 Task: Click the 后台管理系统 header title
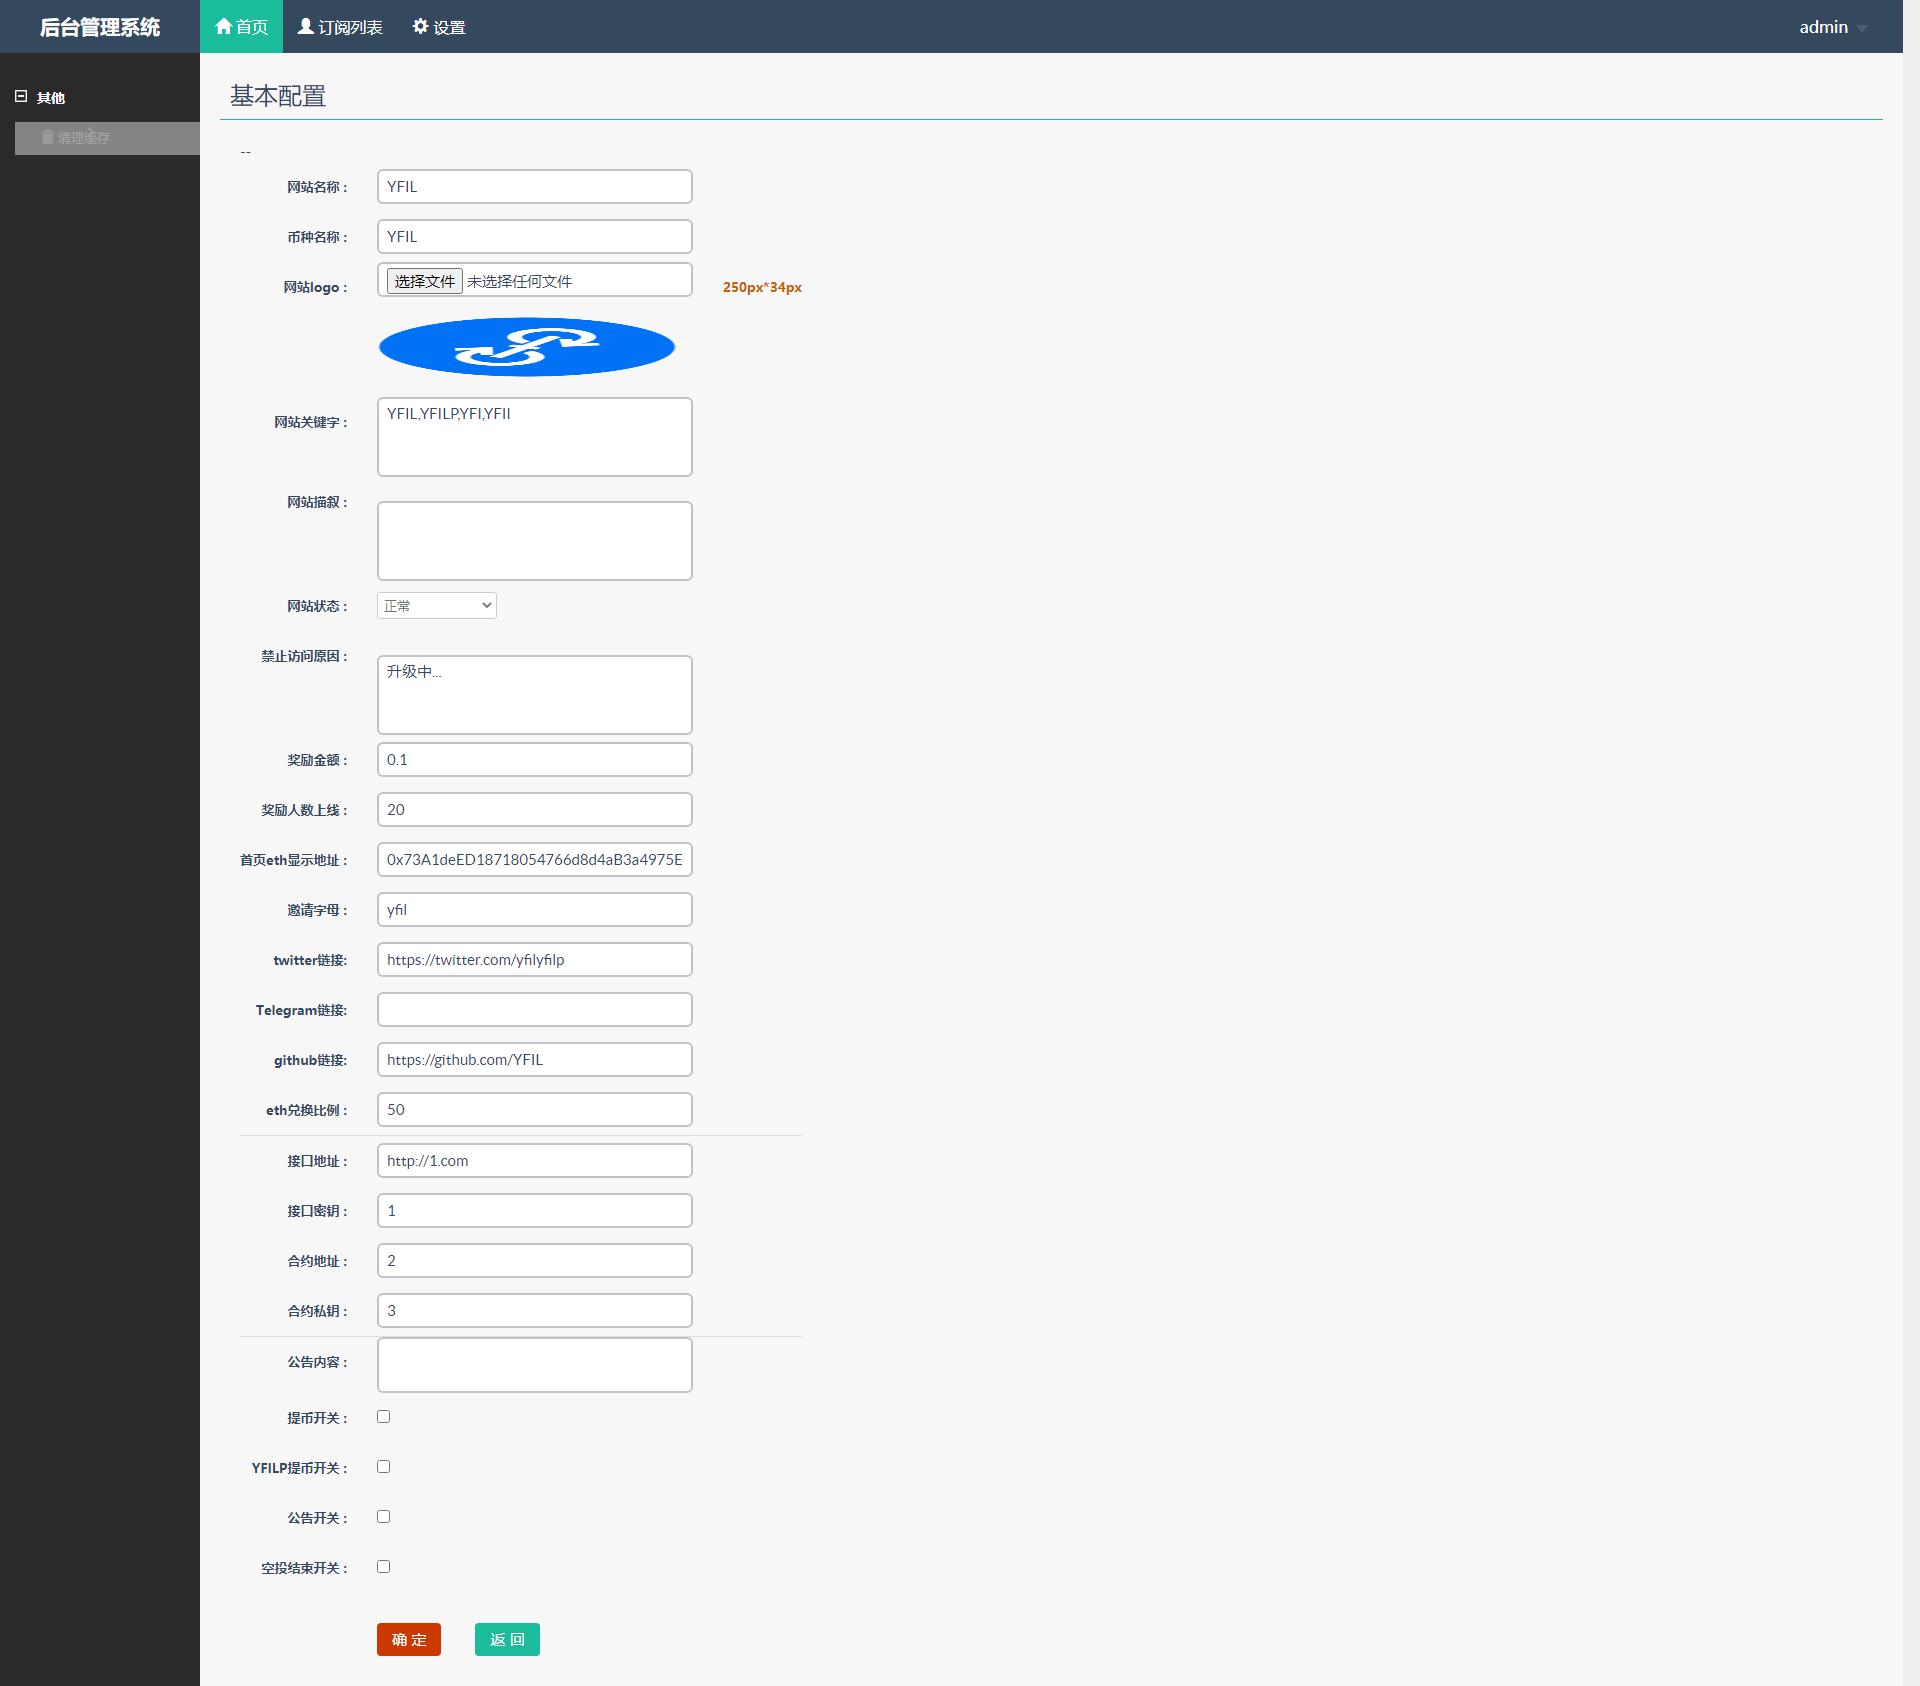click(100, 27)
